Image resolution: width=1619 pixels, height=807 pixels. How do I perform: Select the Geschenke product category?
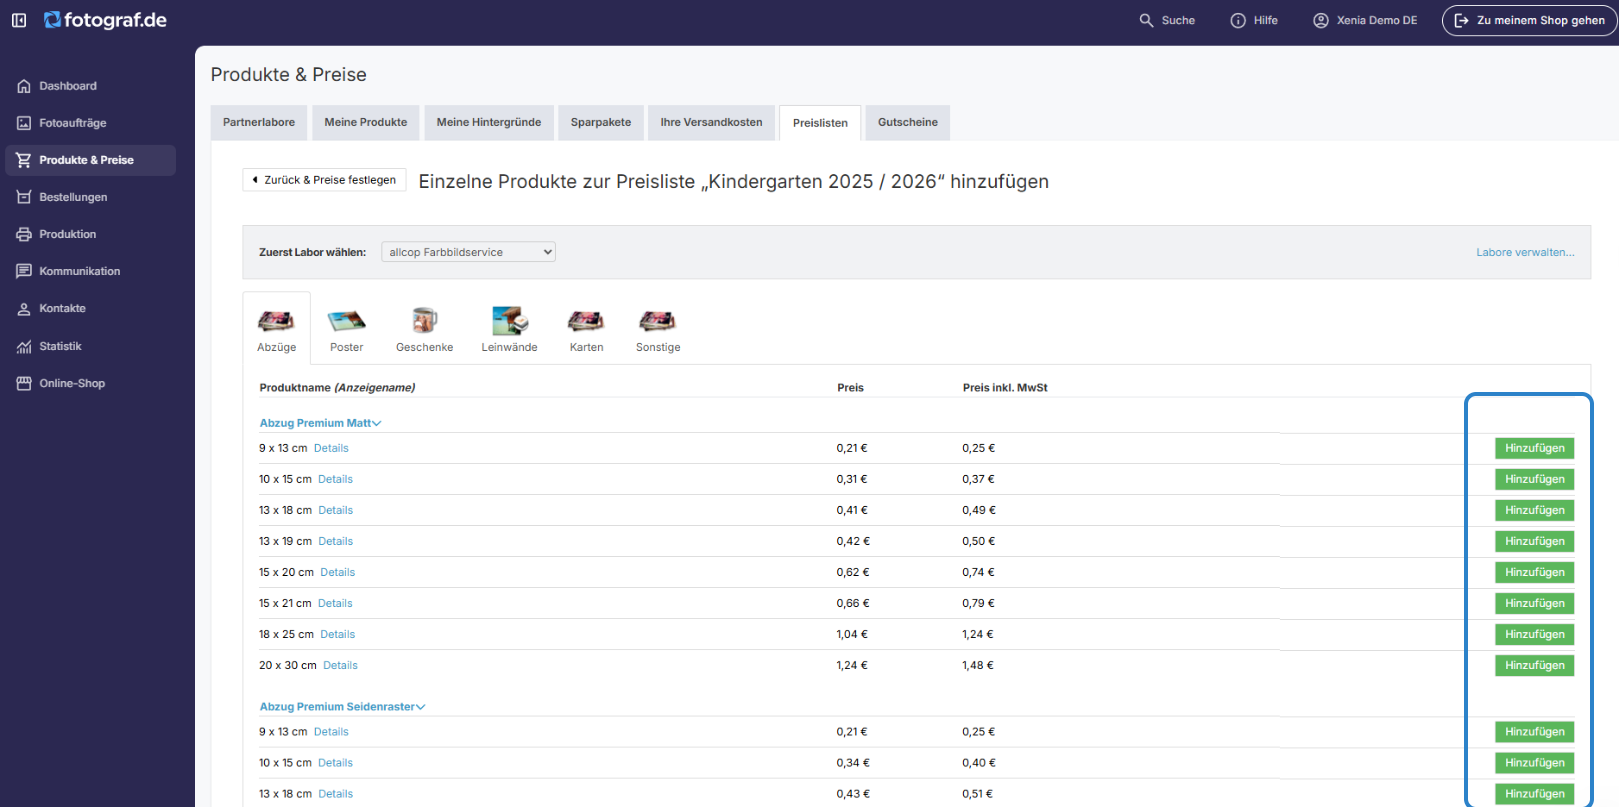coord(425,329)
